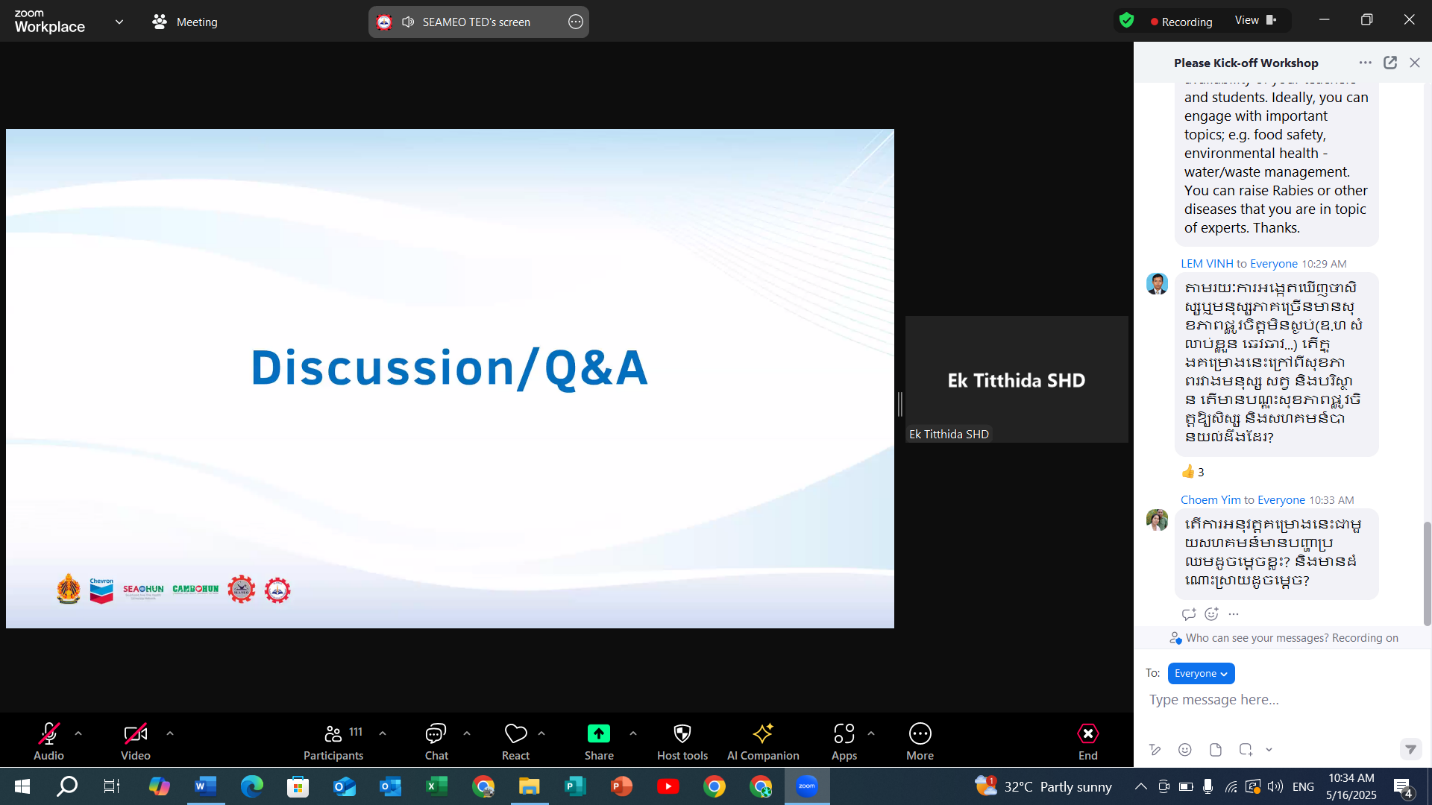The width and height of the screenshot is (1432, 805).
Task: Click the green Share screen icon
Action: click(598, 734)
